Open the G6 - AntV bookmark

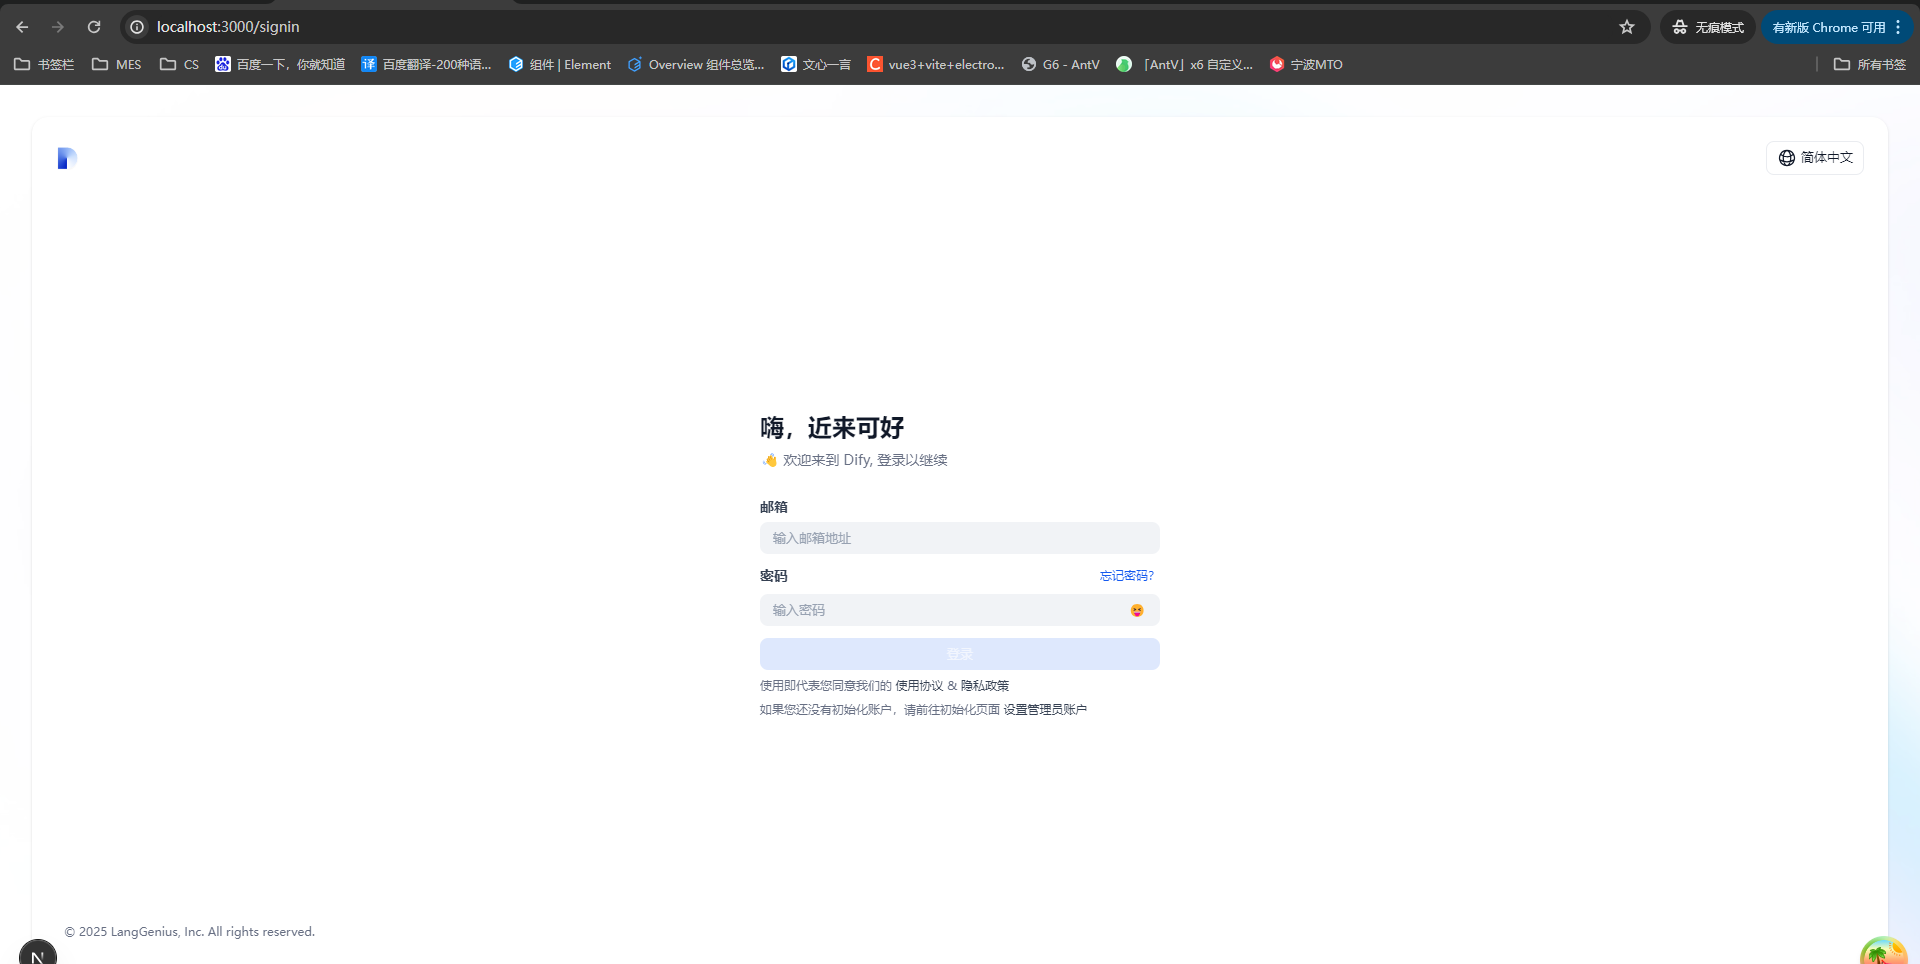pyautogui.click(x=1060, y=64)
